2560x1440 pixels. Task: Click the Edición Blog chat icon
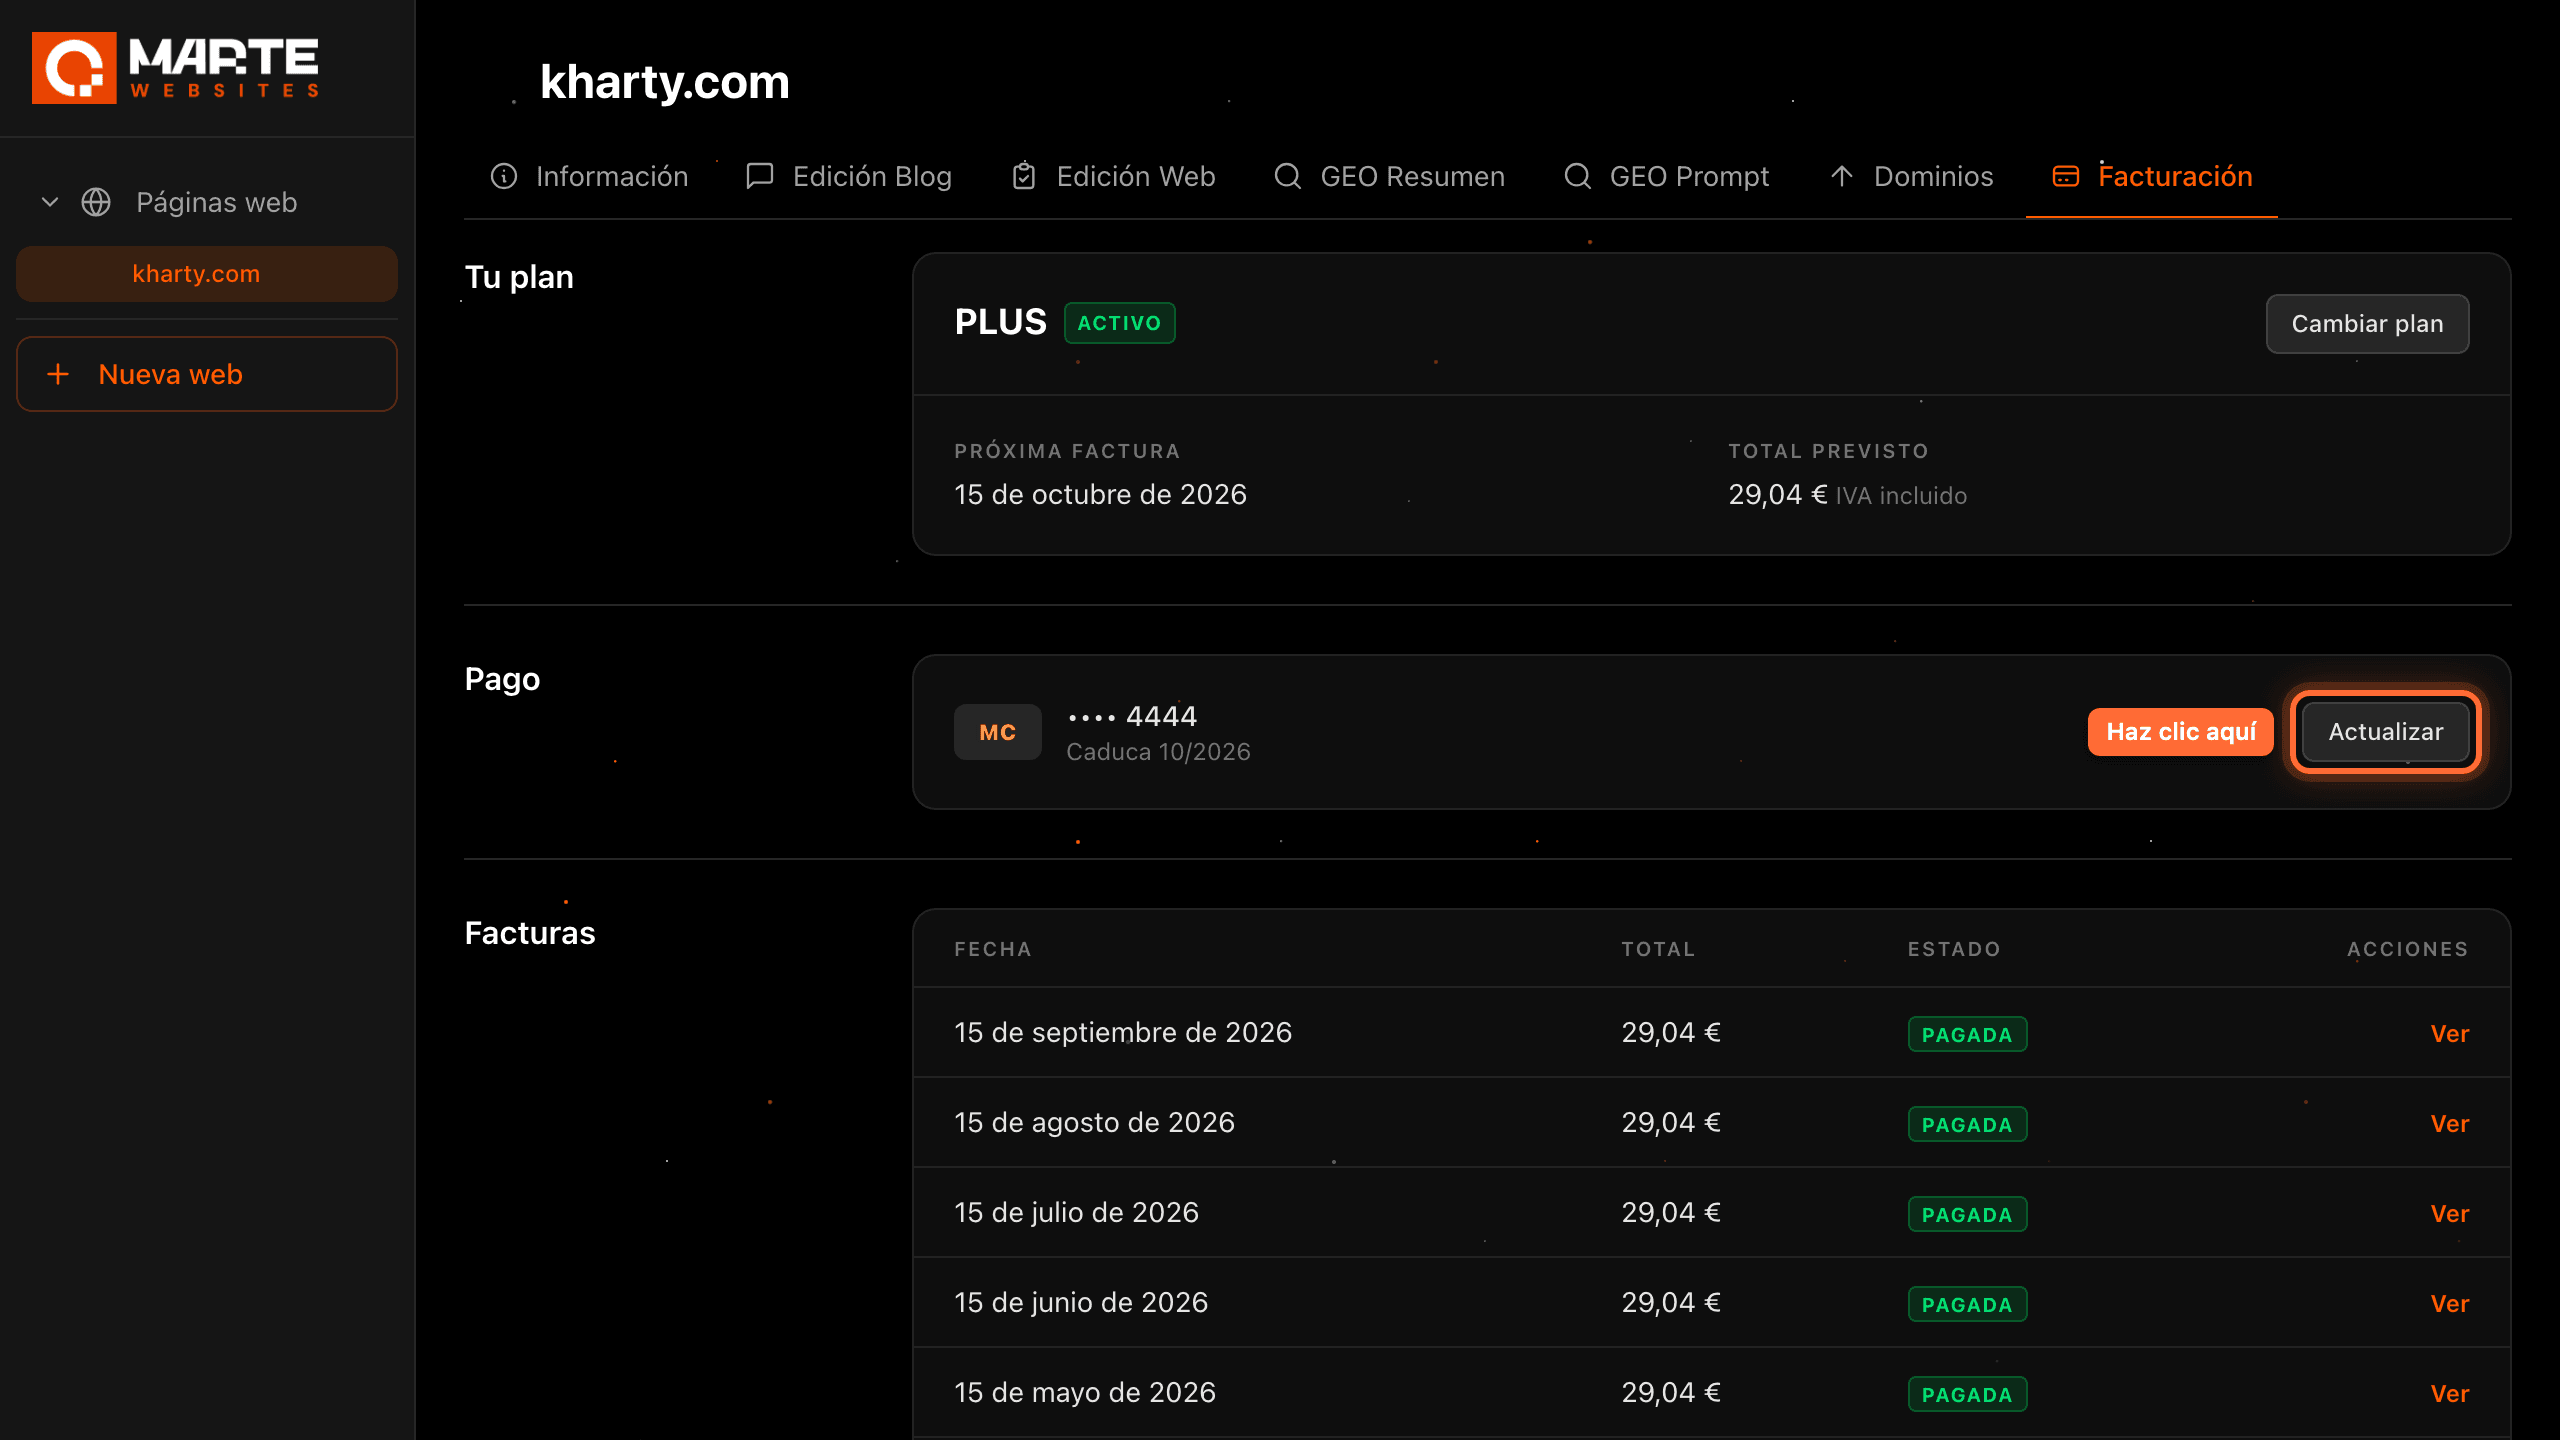coord(760,176)
